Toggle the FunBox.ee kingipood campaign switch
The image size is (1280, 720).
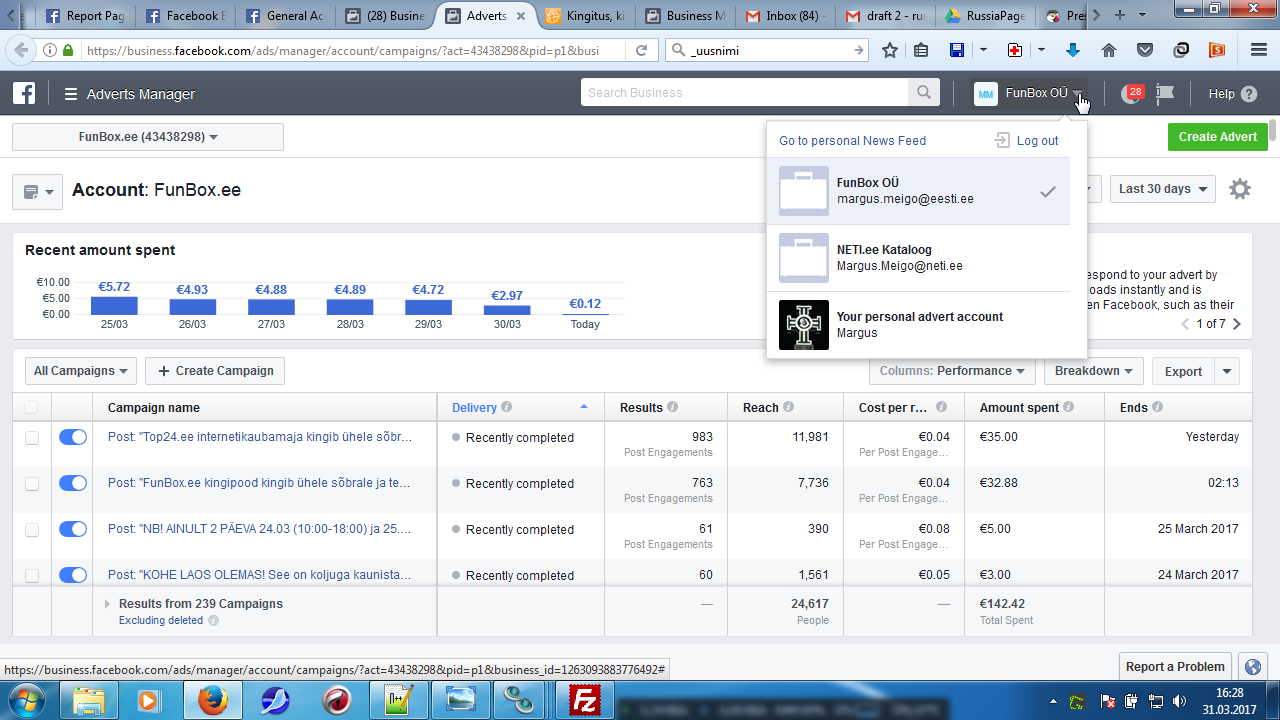click(x=73, y=483)
